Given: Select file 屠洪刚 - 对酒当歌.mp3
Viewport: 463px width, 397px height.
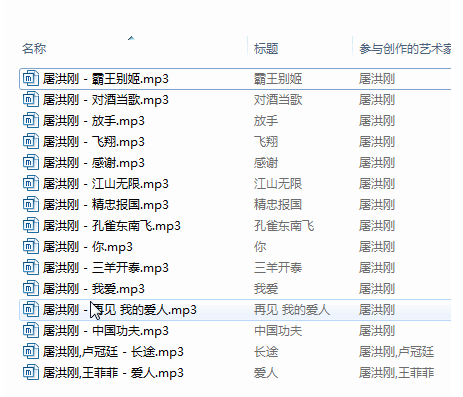Looking at the screenshot, I should (106, 100).
